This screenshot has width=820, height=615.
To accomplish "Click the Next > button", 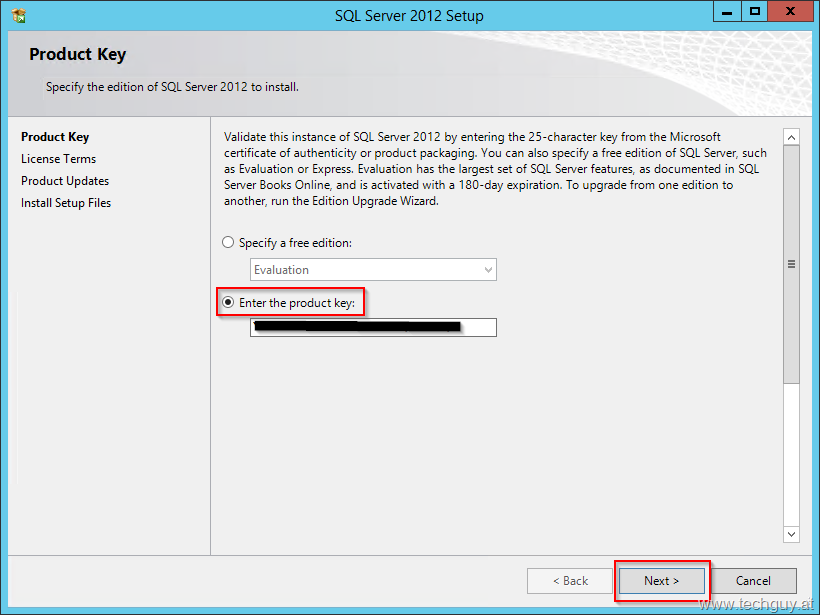I will pyautogui.click(x=662, y=581).
